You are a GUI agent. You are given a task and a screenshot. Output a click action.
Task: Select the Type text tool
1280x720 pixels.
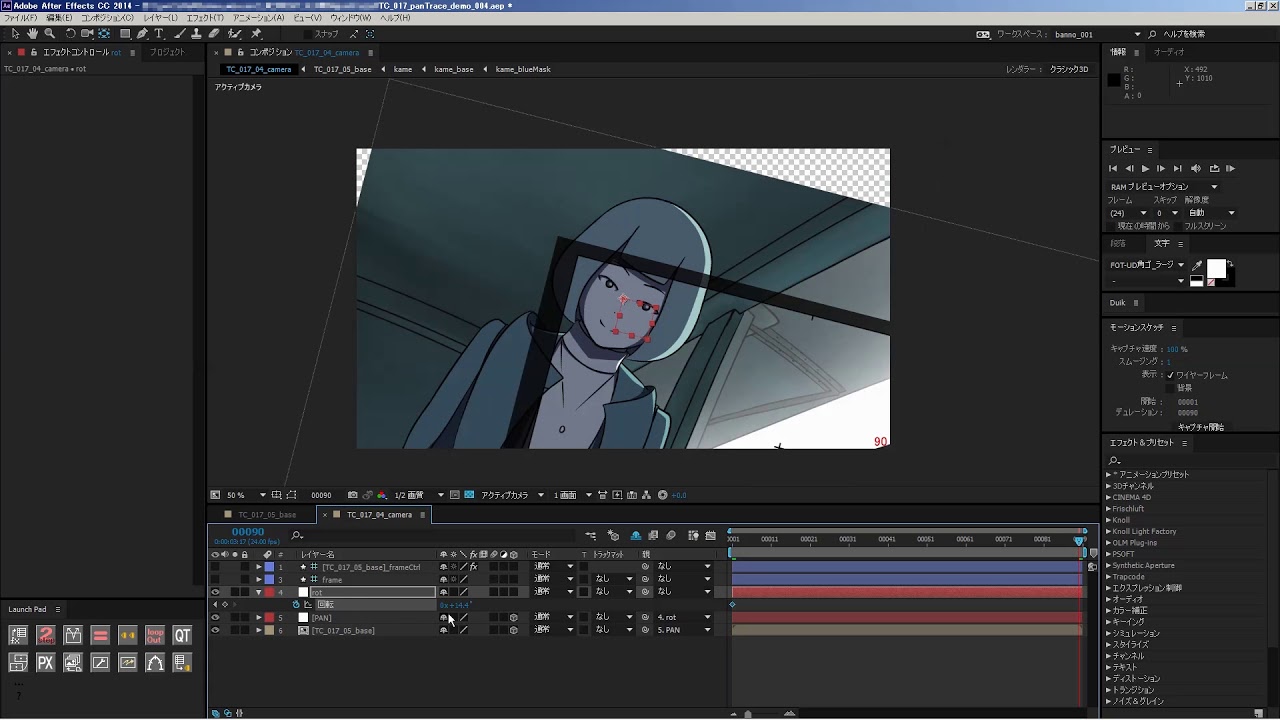click(159, 34)
